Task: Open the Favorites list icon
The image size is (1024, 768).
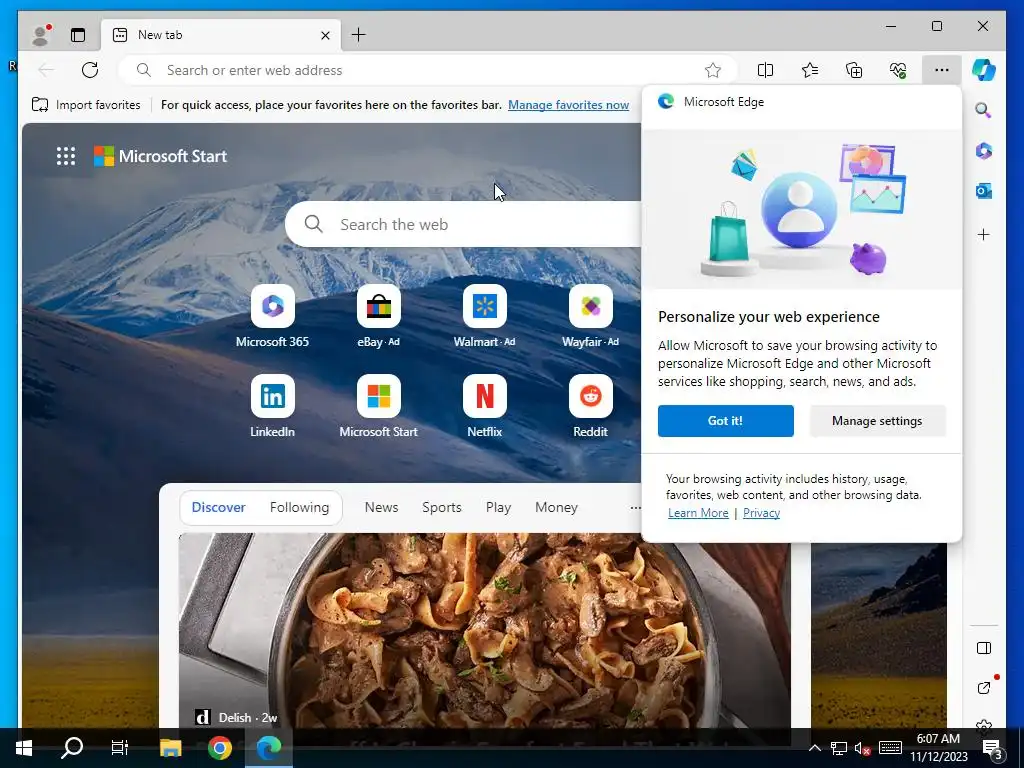Action: click(810, 70)
